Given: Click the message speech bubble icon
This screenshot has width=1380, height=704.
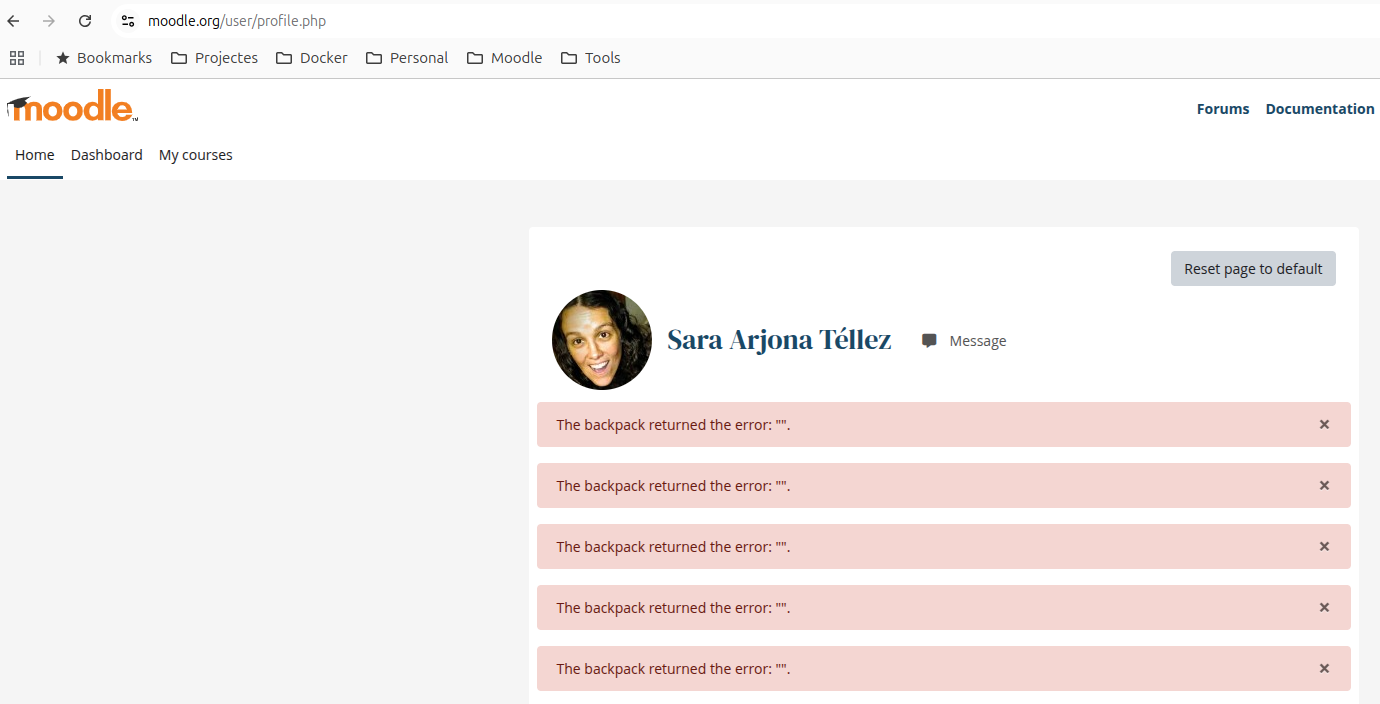Looking at the screenshot, I should point(930,341).
